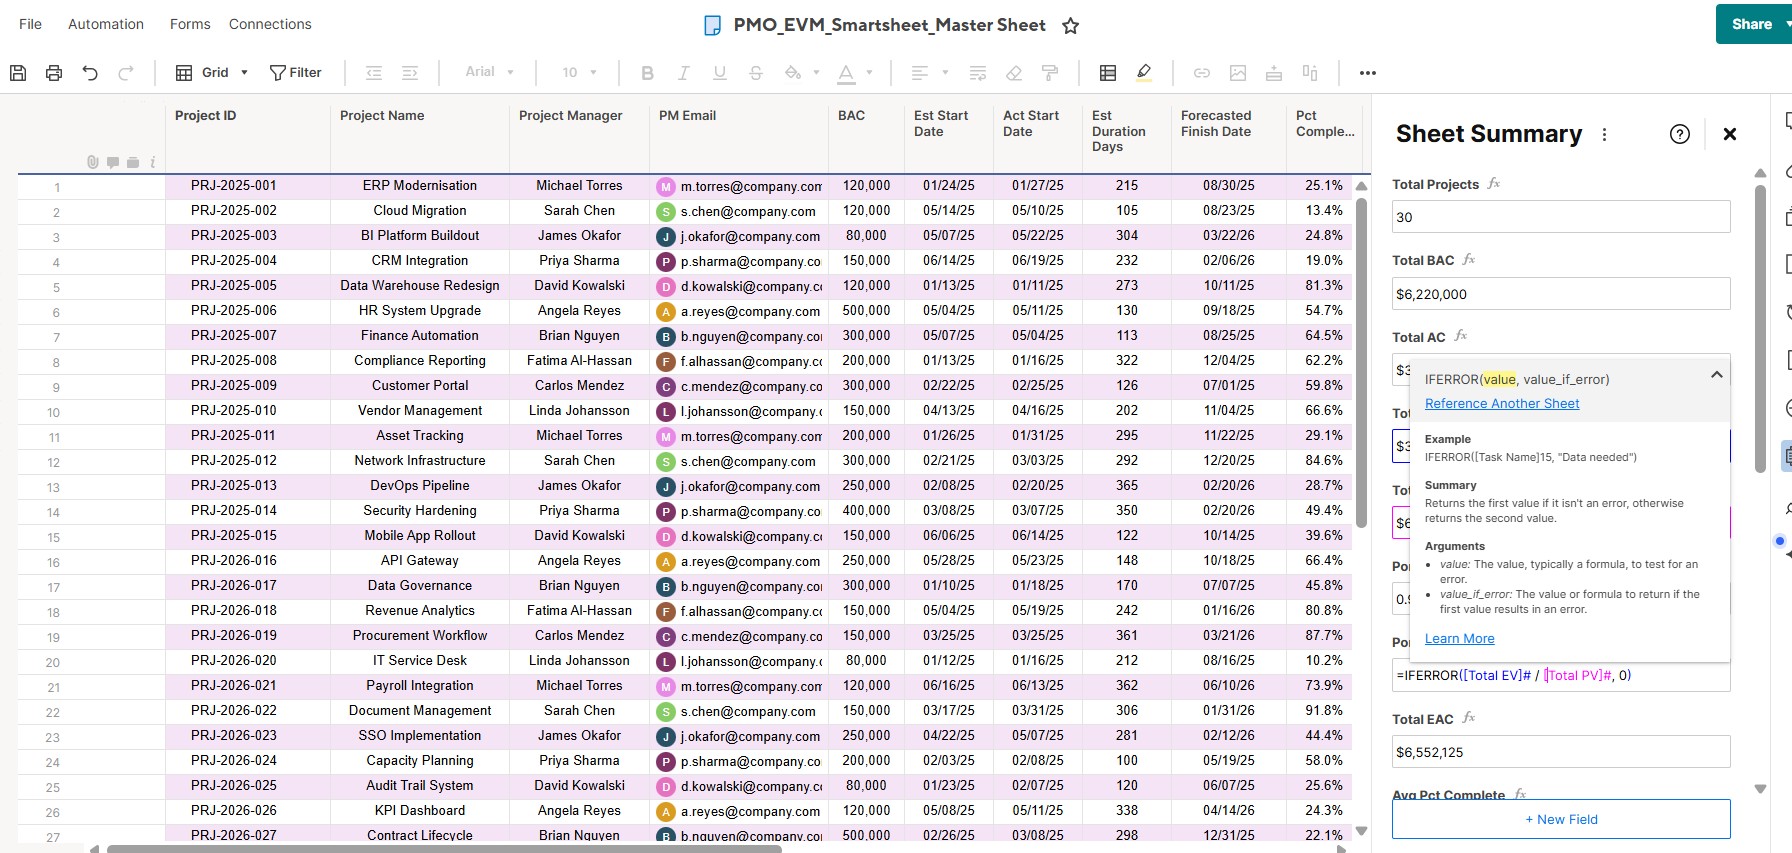Image resolution: width=1792 pixels, height=853 pixels.
Task: Click the clear formatting eraser icon
Action: [x=1014, y=73]
